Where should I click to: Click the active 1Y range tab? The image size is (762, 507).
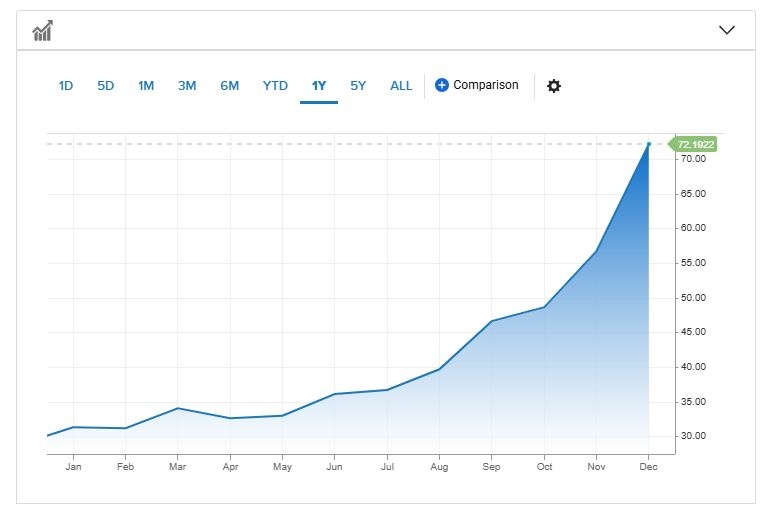point(319,86)
